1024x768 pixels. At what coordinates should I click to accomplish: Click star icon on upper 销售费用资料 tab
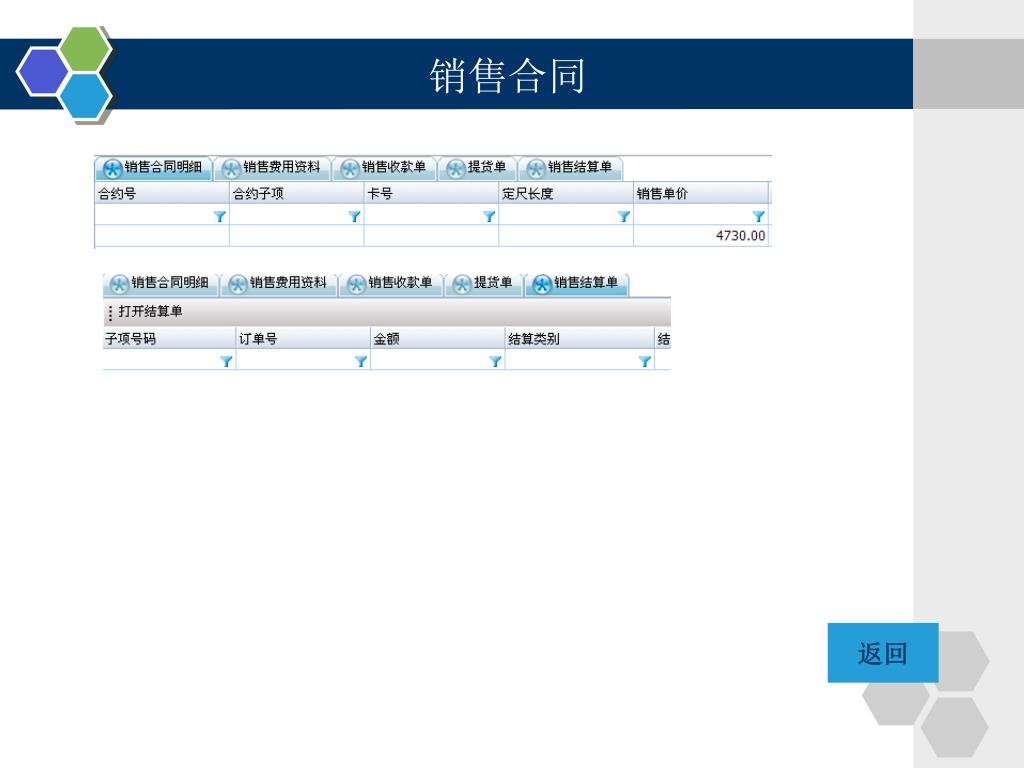tap(231, 169)
